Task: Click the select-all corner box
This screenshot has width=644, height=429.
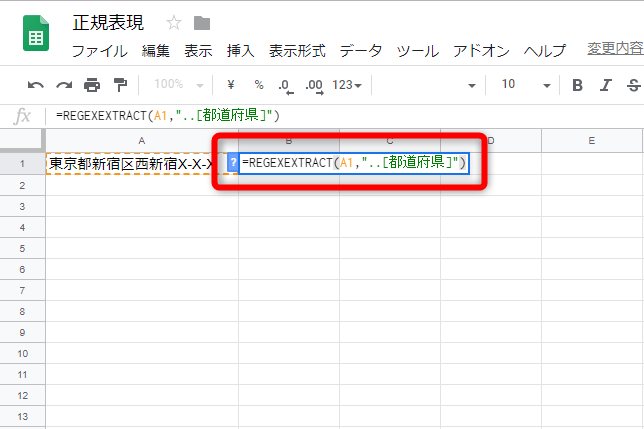Action: pos(22,140)
